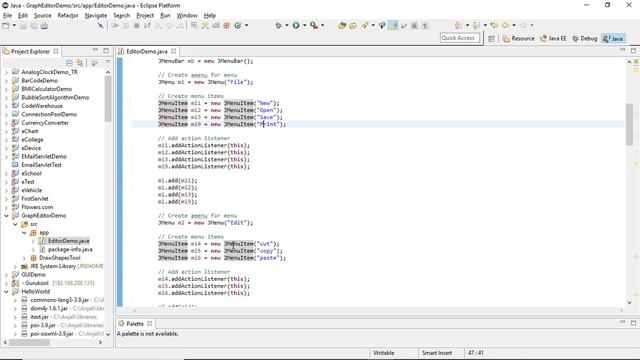Select the EditorDemo.java editor tab
The width and height of the screenshot is (640, 360).
click(x=147, y=51)
